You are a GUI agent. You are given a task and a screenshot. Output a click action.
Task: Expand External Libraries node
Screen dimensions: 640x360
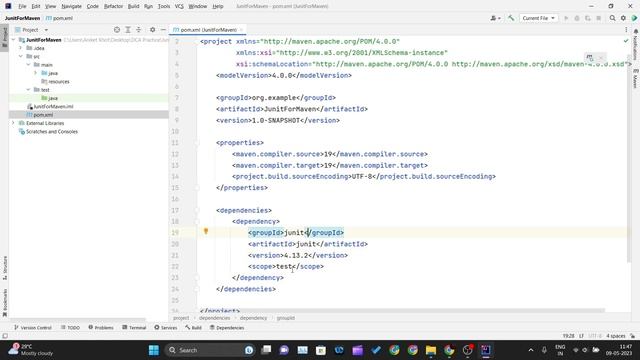13,123
